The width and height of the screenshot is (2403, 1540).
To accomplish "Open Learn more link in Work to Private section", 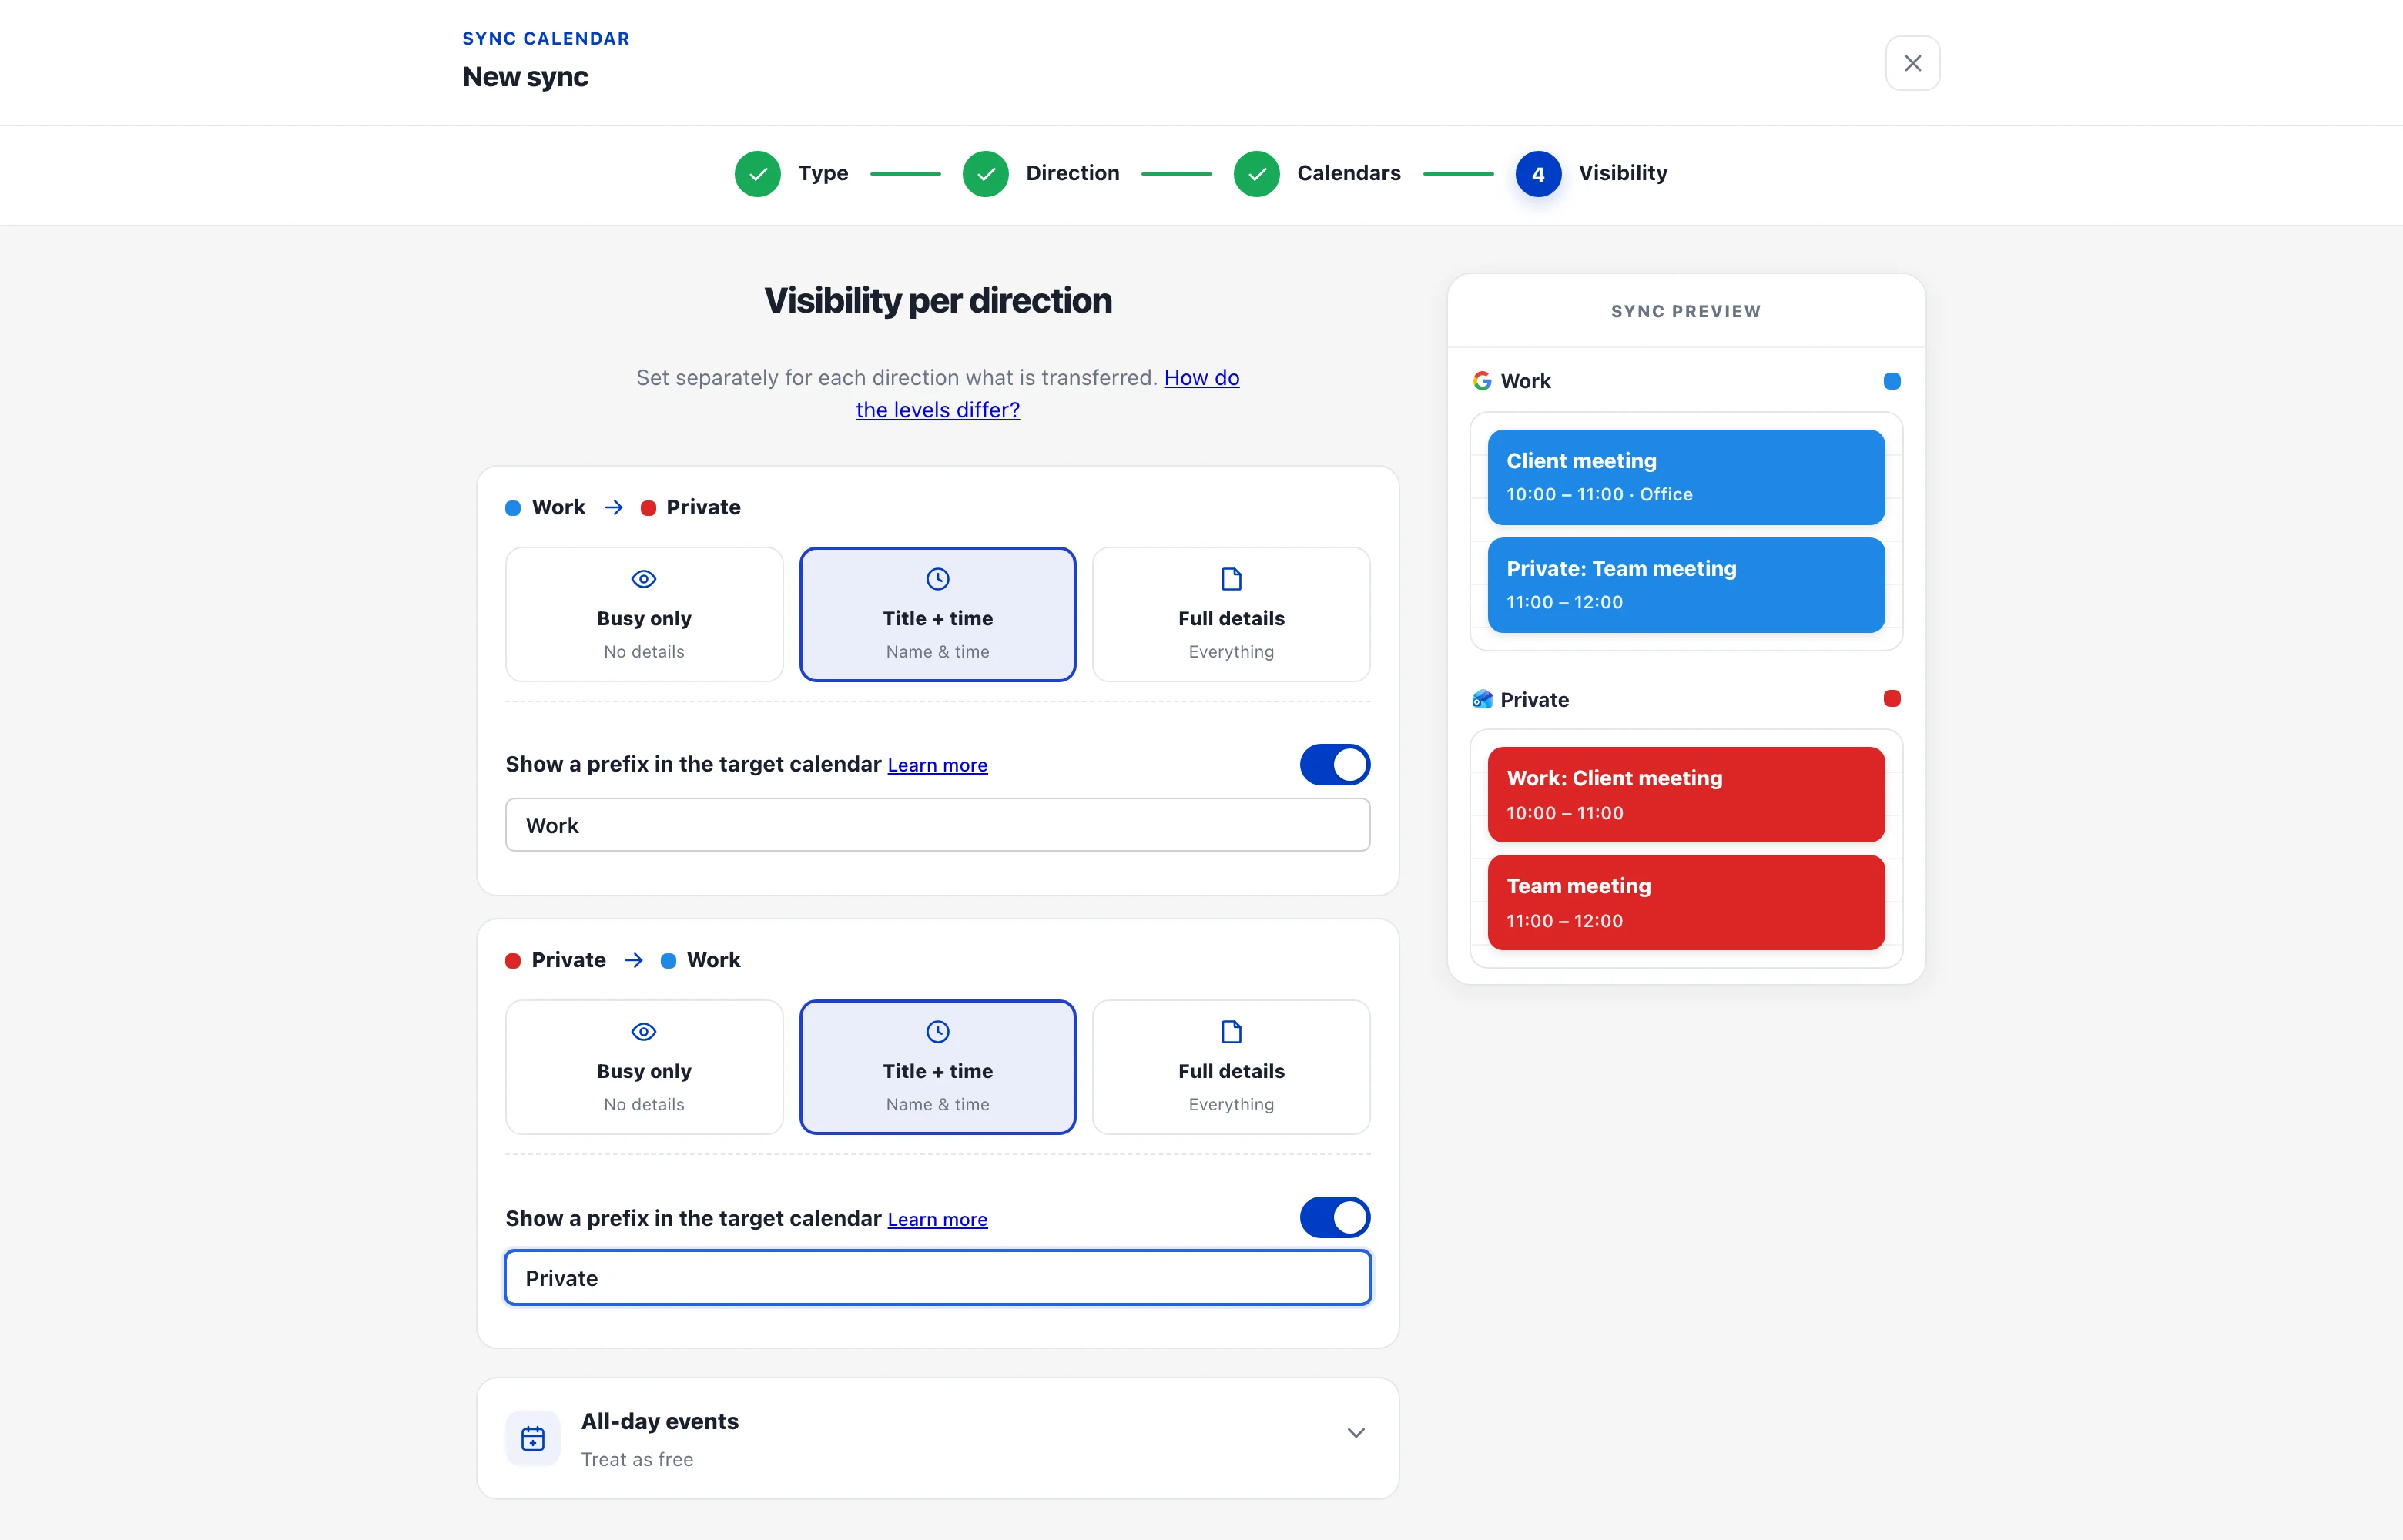I will pyautogui.click(x=937, y=766).
